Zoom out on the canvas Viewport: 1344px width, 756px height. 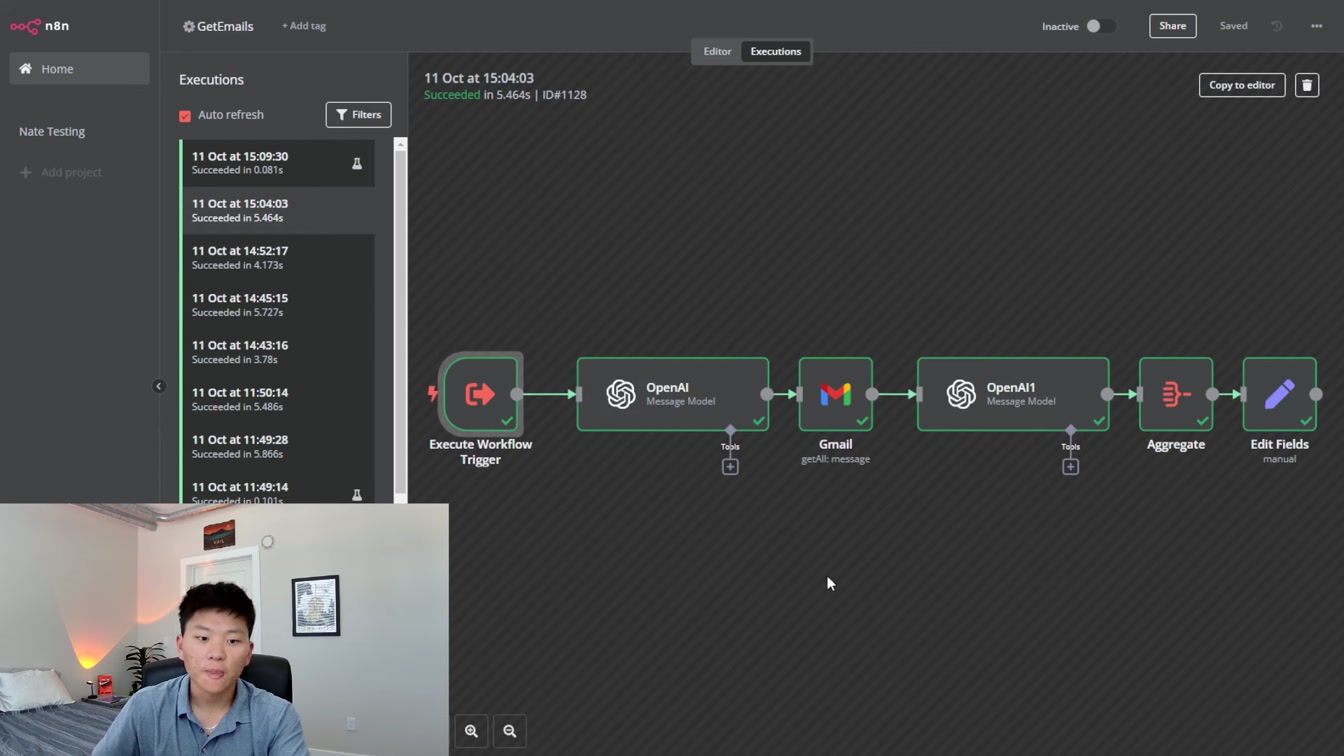point(510,731)
